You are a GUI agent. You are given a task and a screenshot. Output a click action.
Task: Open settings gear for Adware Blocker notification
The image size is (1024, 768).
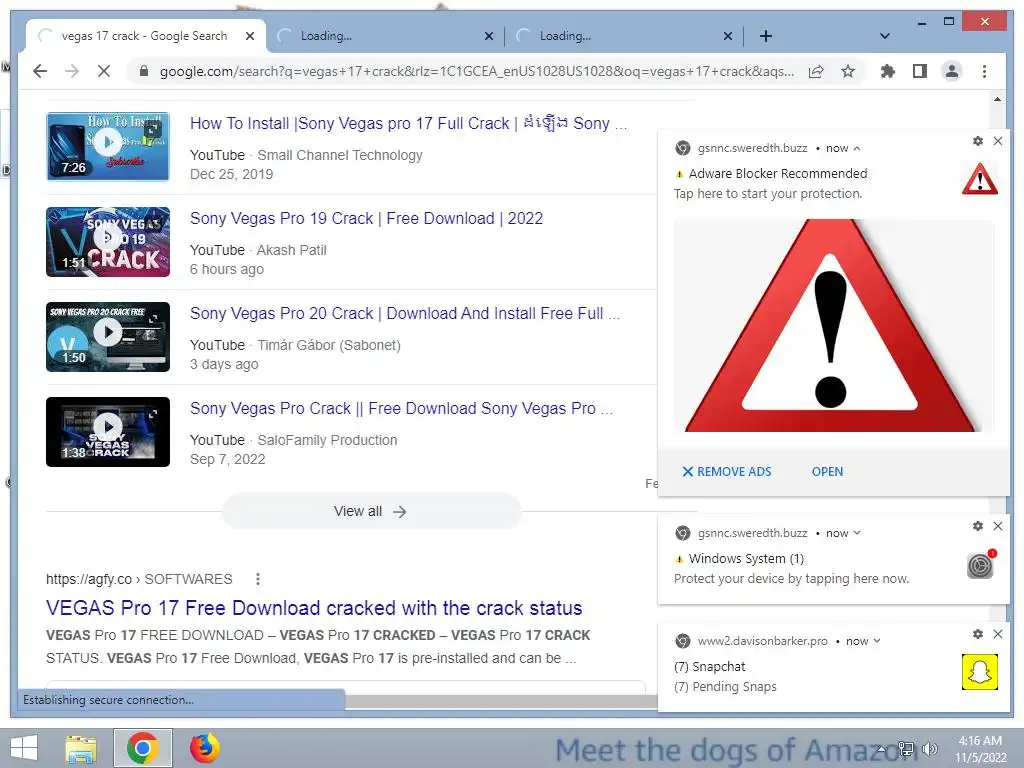978,141
